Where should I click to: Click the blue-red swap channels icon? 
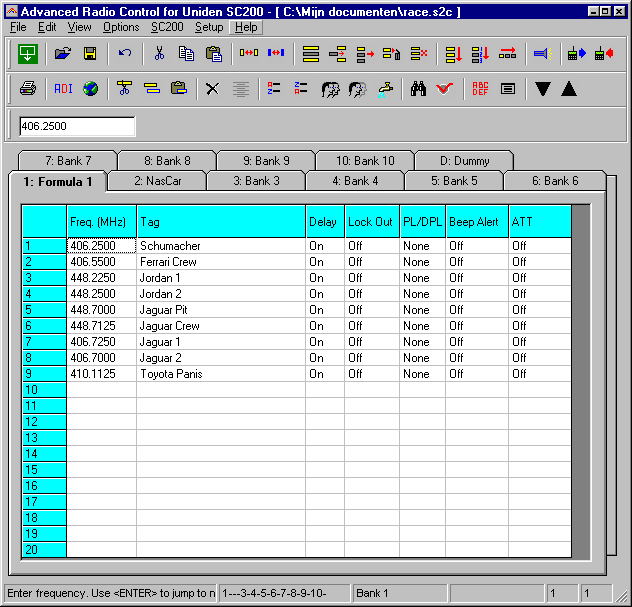276,53
